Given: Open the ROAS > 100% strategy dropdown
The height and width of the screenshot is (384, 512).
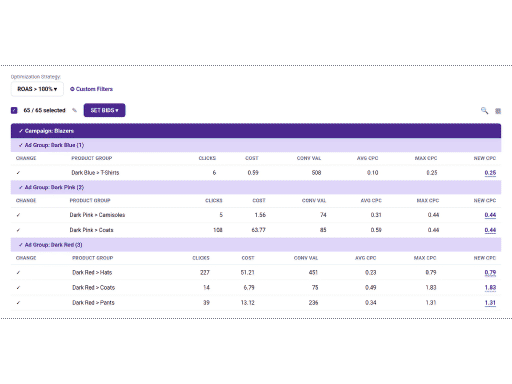Looking at the screenshot, I should (x=37, y=89).
